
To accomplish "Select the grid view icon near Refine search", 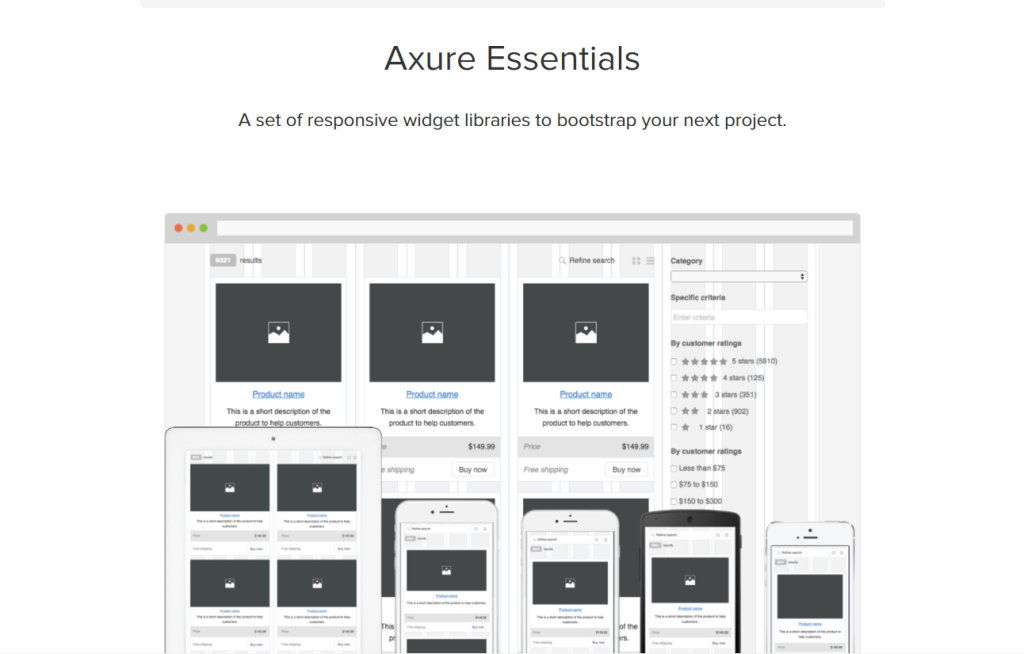I will click(x=638, y=260).
